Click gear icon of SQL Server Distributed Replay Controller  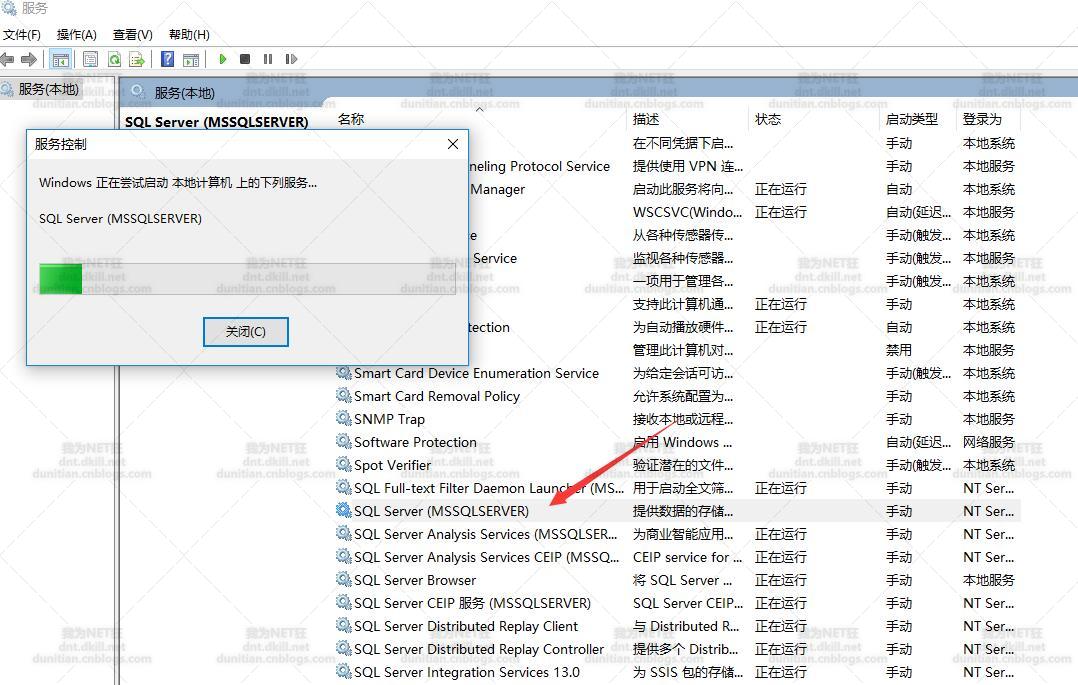pos(343,648)
